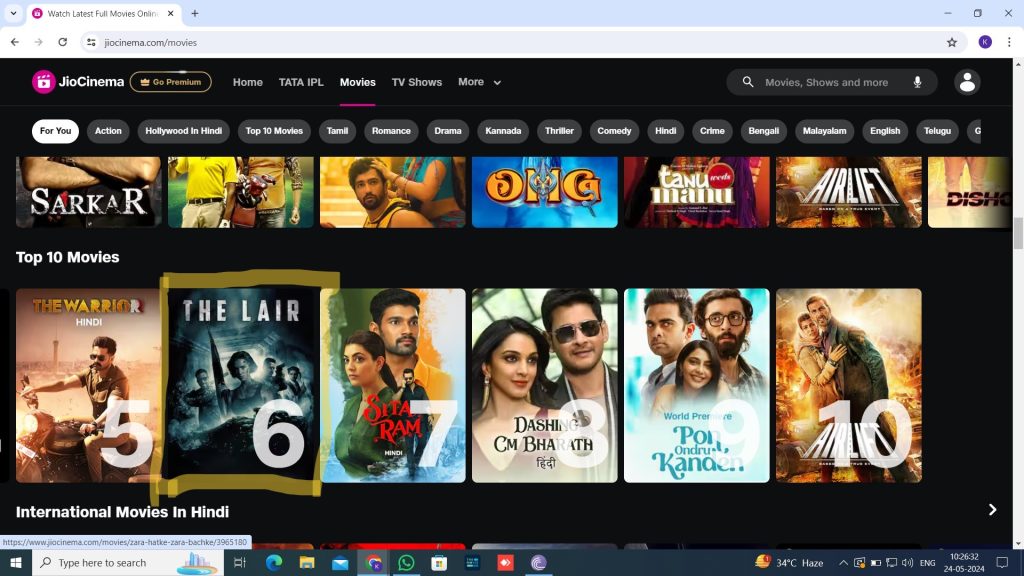
Task: Open The Lair movie poster
Action: click(241, 385)
